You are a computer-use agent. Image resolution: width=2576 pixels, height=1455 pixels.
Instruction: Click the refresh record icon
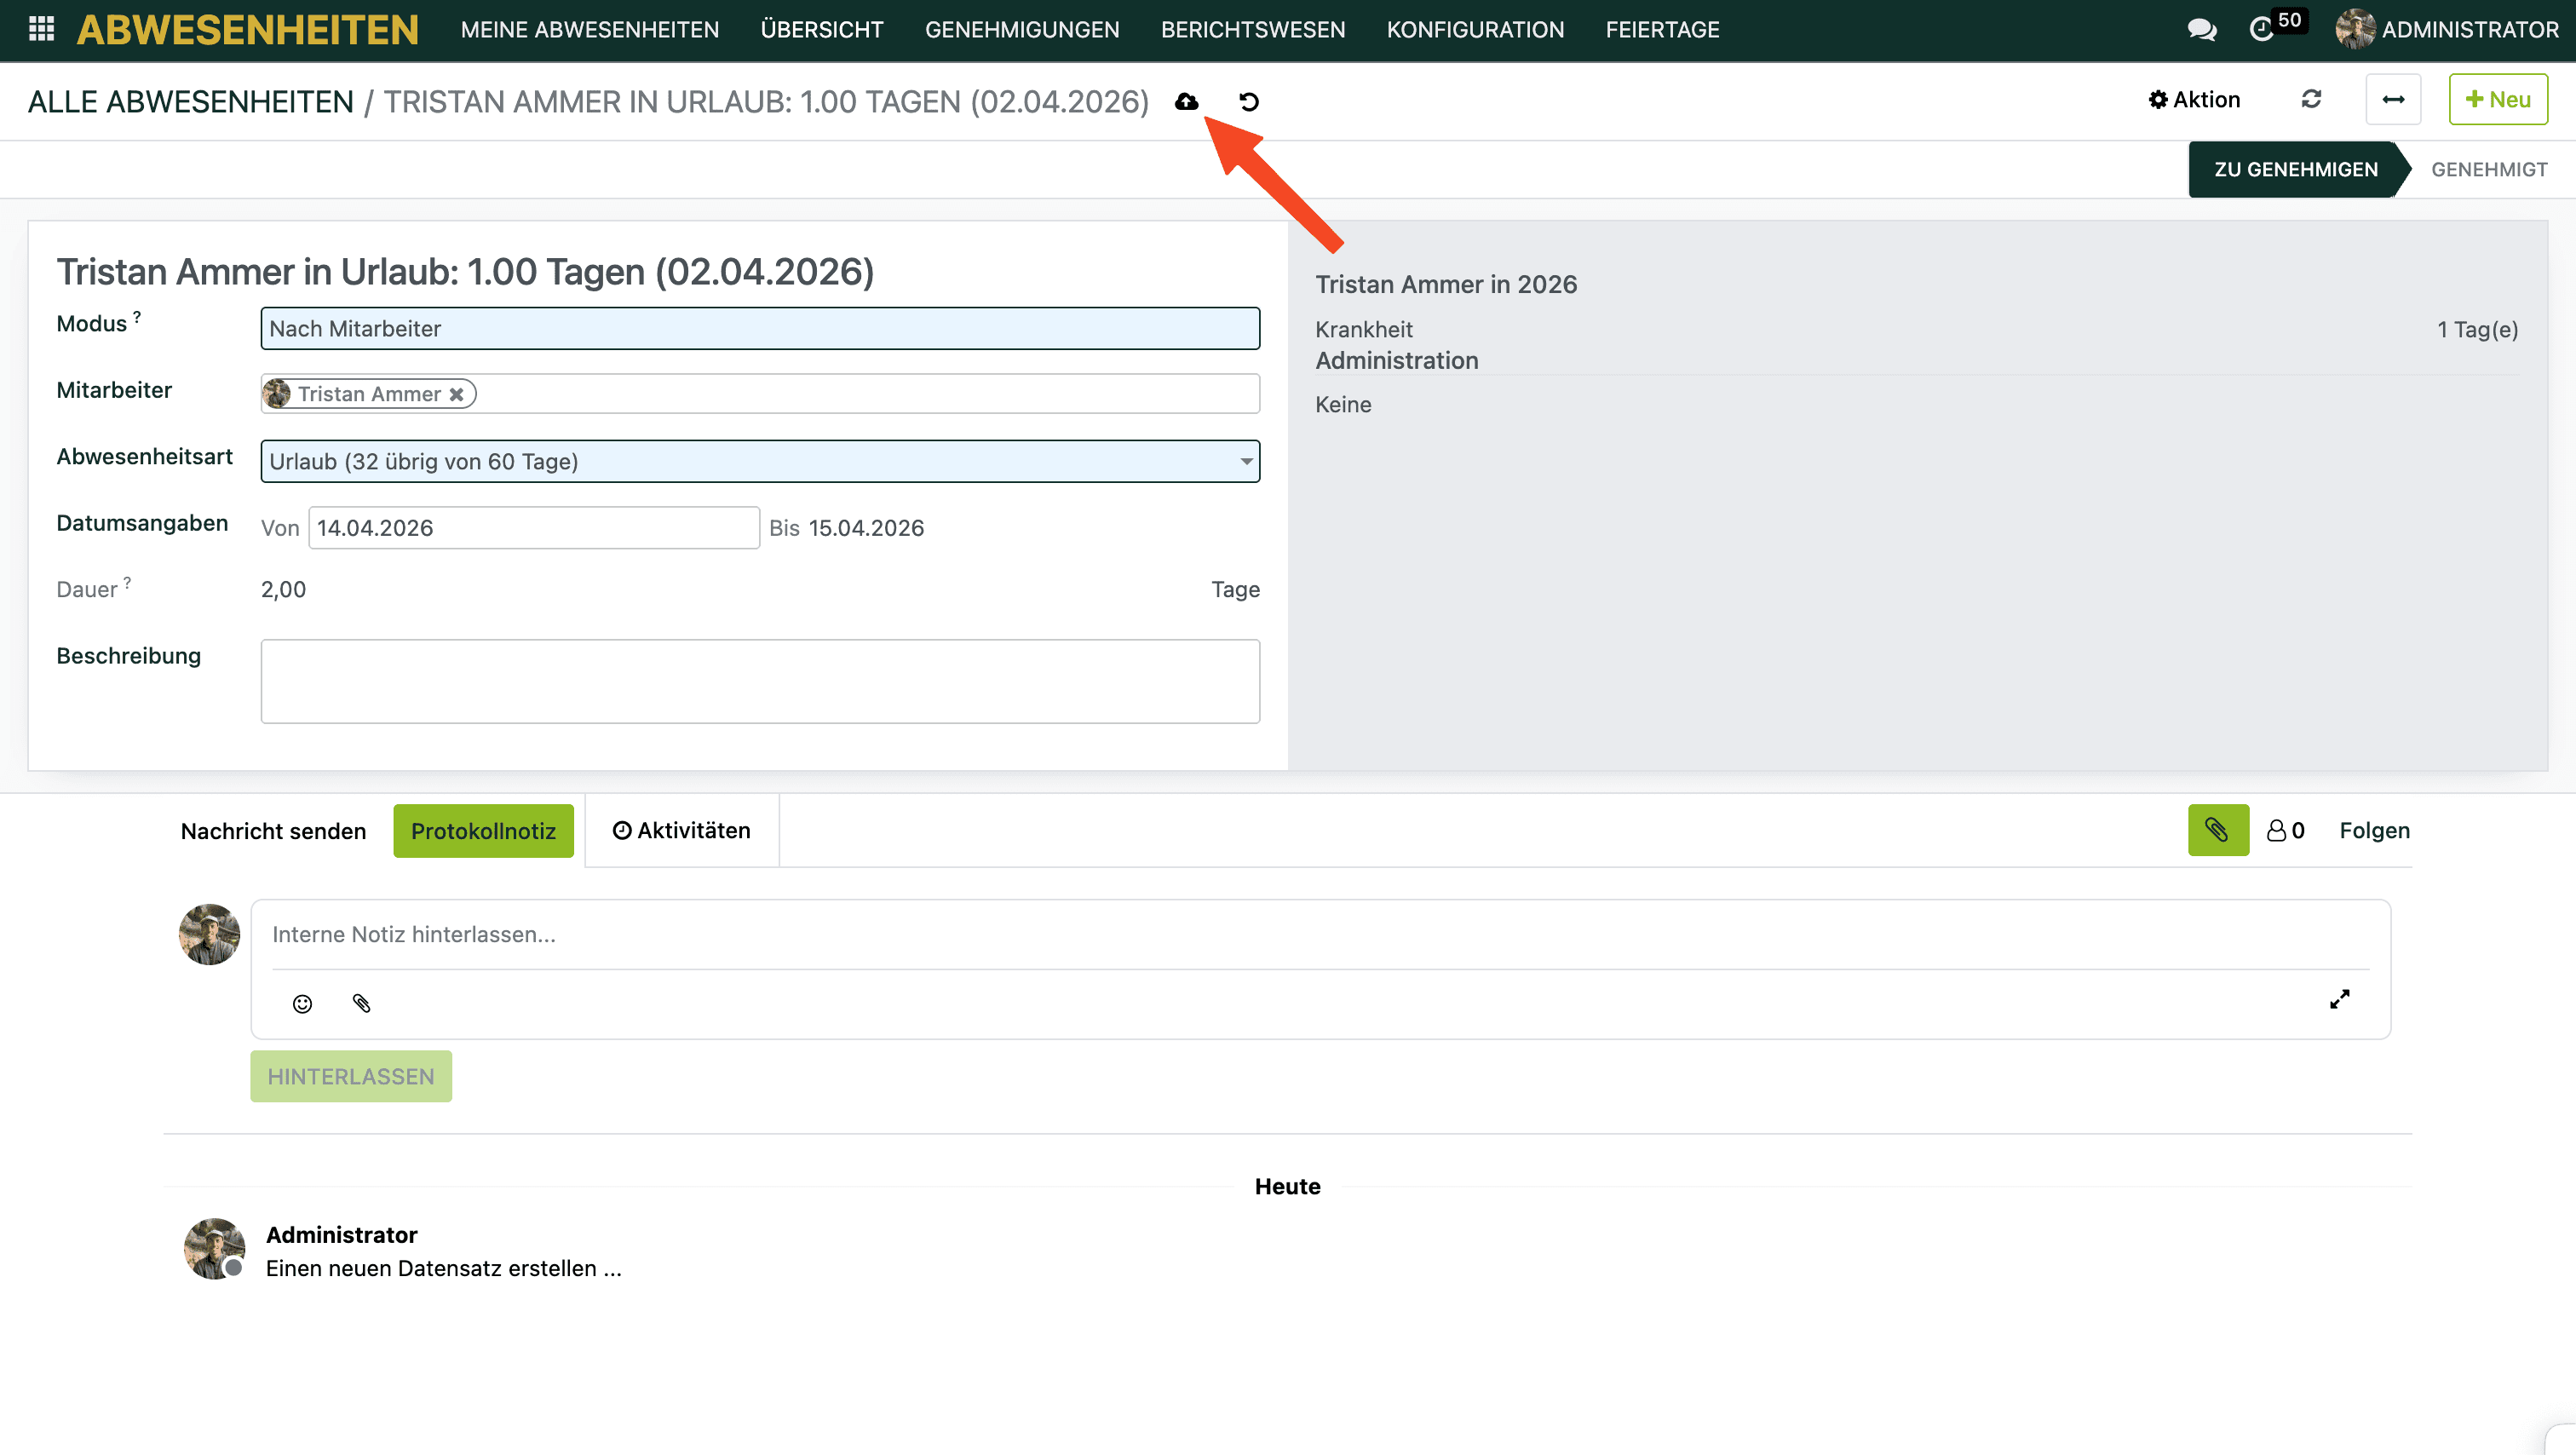click(2311, 99)
